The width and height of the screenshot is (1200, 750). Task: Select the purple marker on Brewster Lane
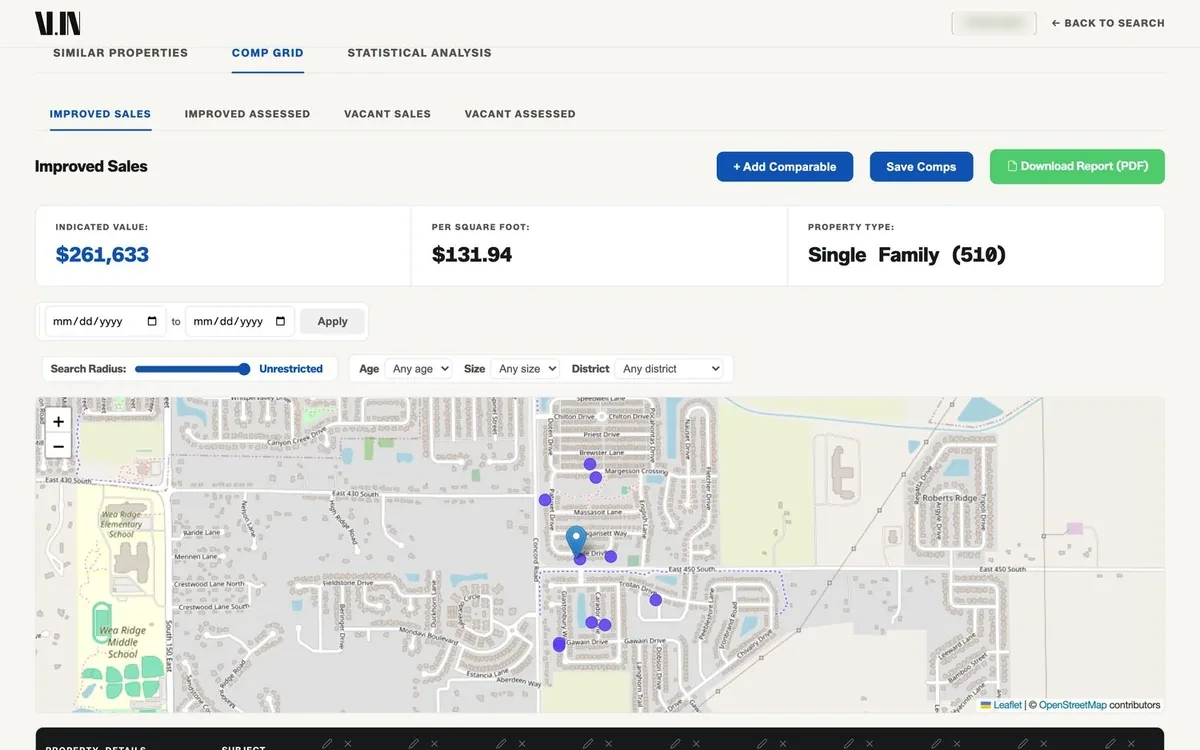(590, 464)
